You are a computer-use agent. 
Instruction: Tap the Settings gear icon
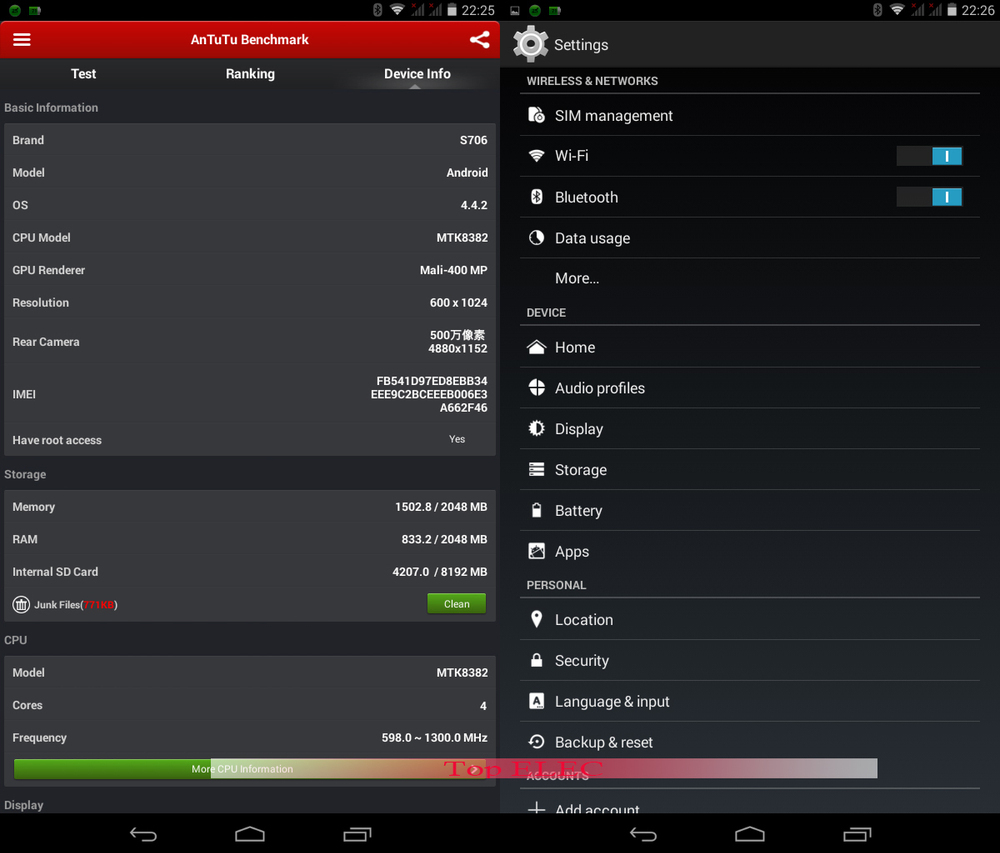point(530,44)
